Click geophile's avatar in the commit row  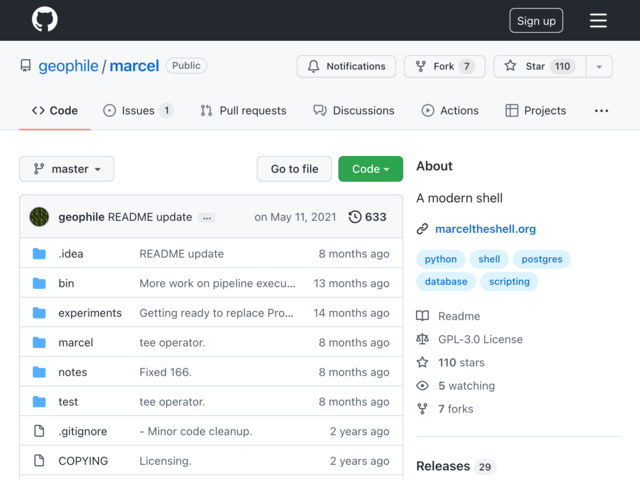(x=39, y=217)
